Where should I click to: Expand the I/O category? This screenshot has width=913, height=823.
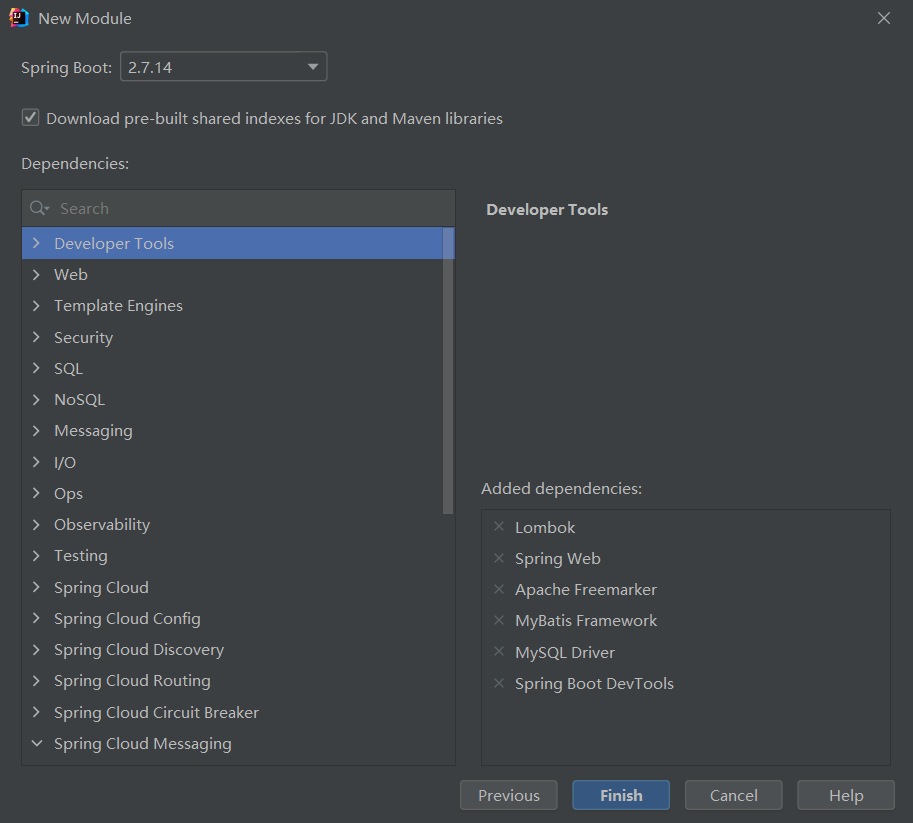coord(36,462)
